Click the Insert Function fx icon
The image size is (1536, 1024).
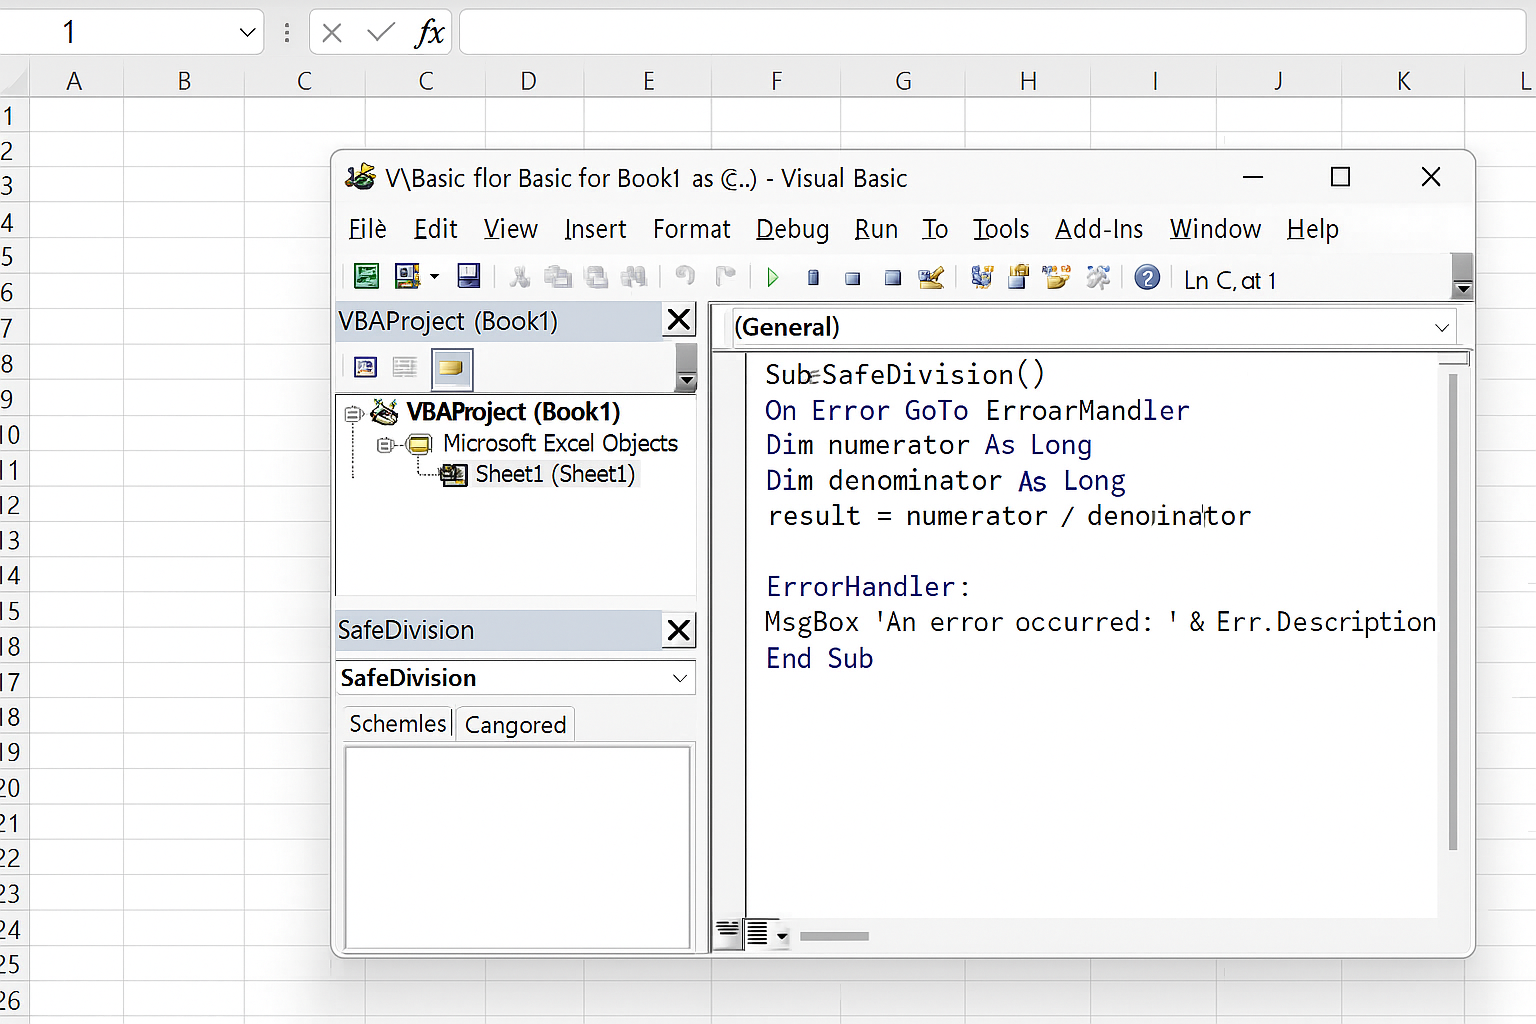429,33
